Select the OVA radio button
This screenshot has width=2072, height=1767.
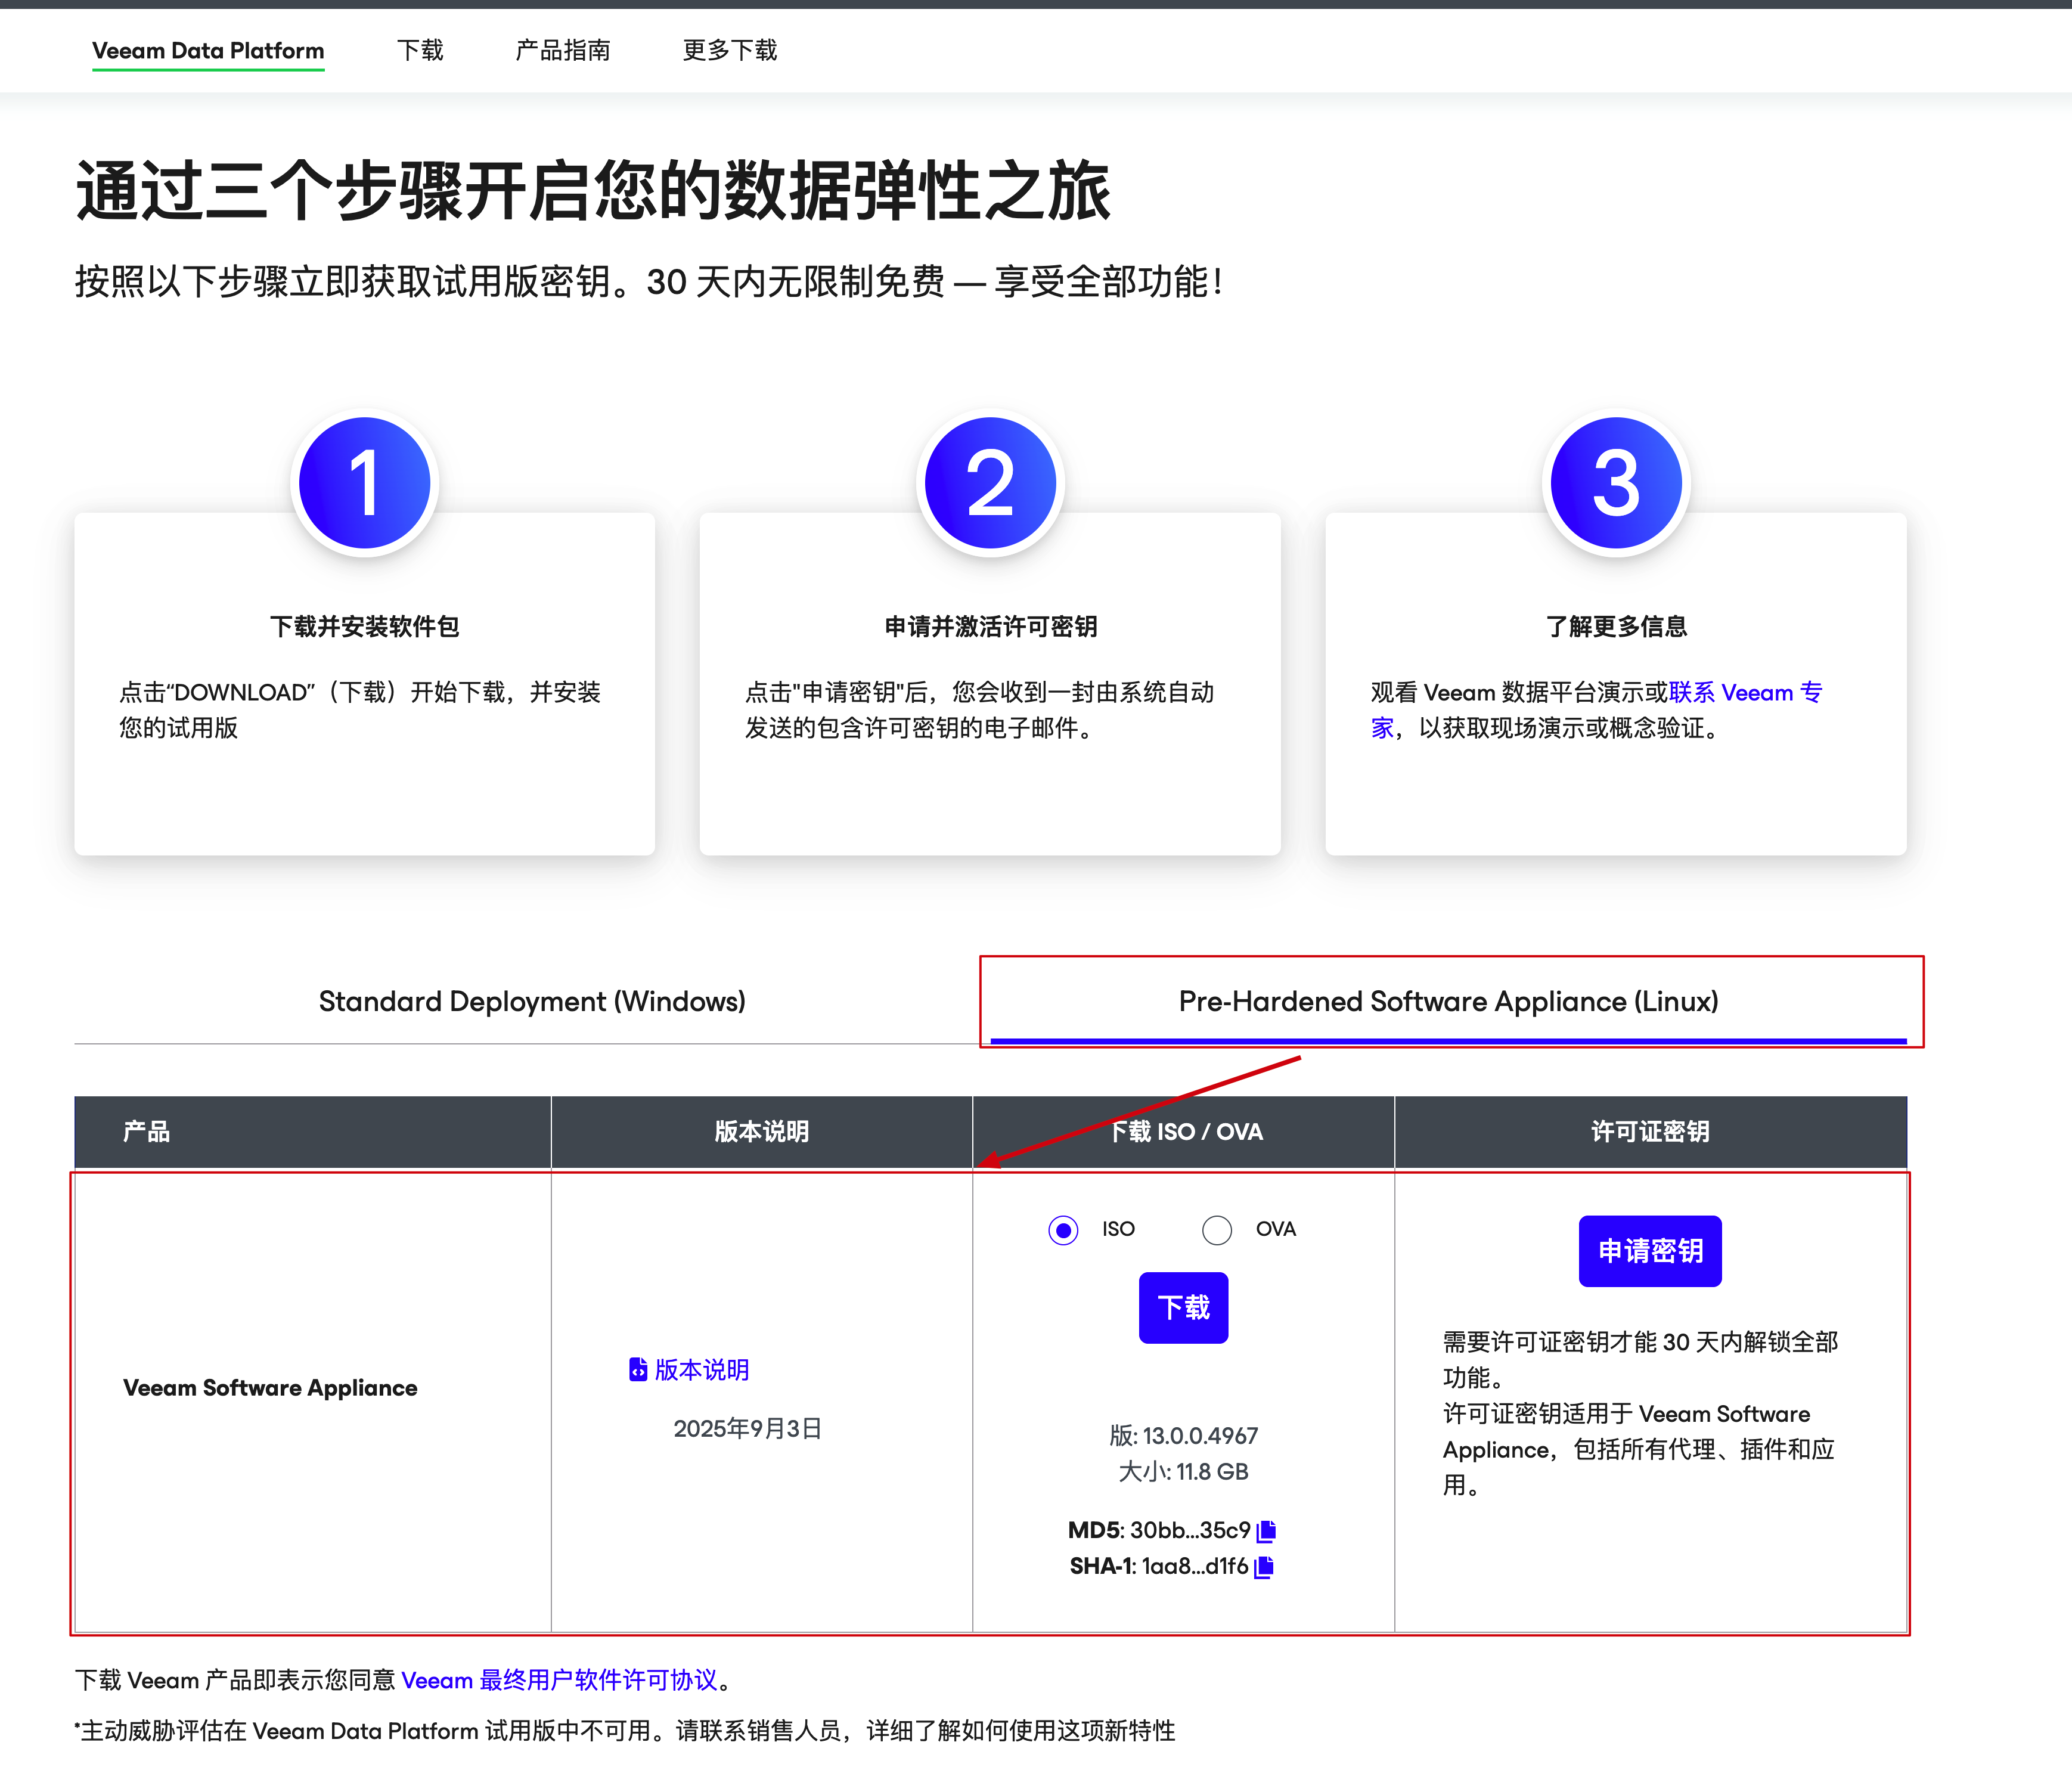[x=1217, y=1229]
